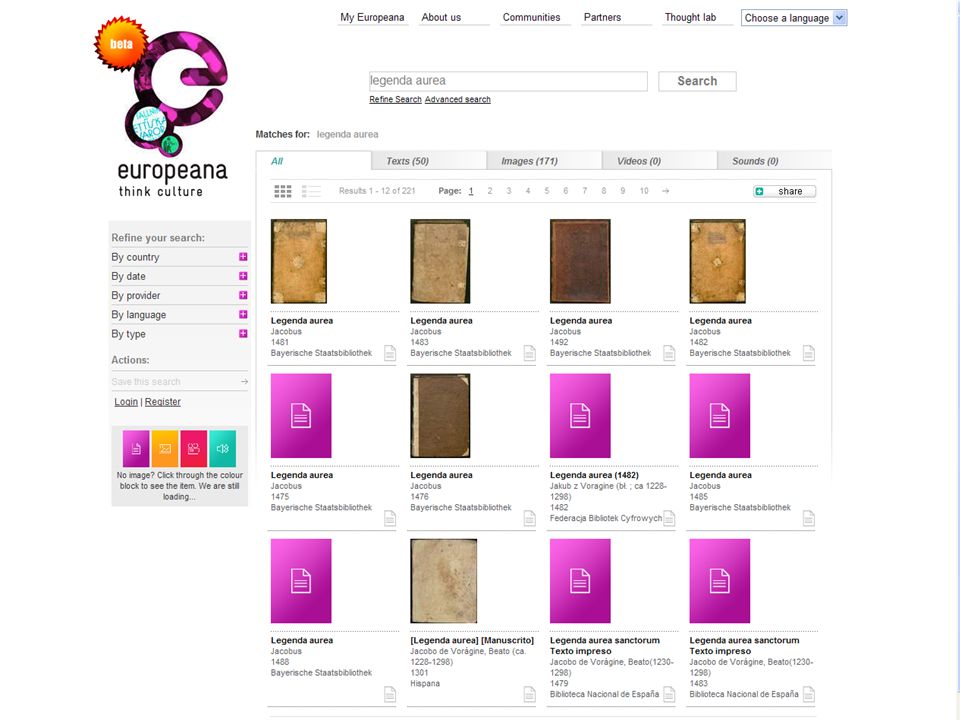Expand the By country filter
The height and width of the screenshot is (720, 960).
tap(243, 257)
